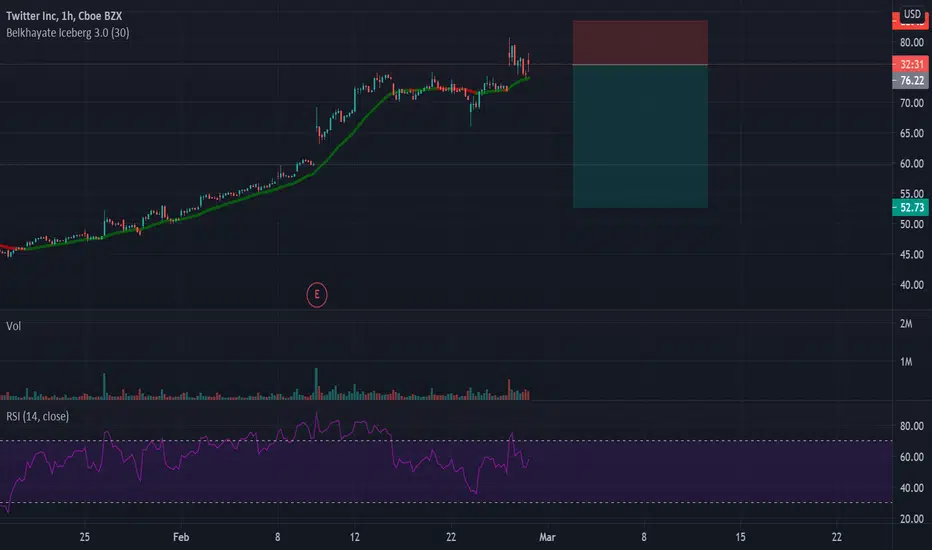Click the 65.00 price axis label
This screenshot has height=550, width=932.
coord(912,133)
